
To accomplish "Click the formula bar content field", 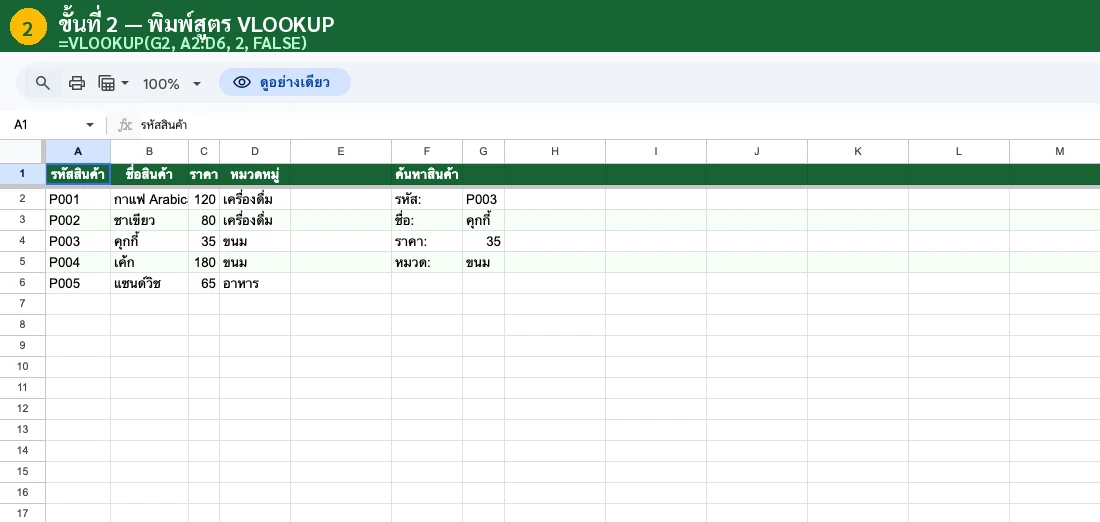I will pos(600,125).
